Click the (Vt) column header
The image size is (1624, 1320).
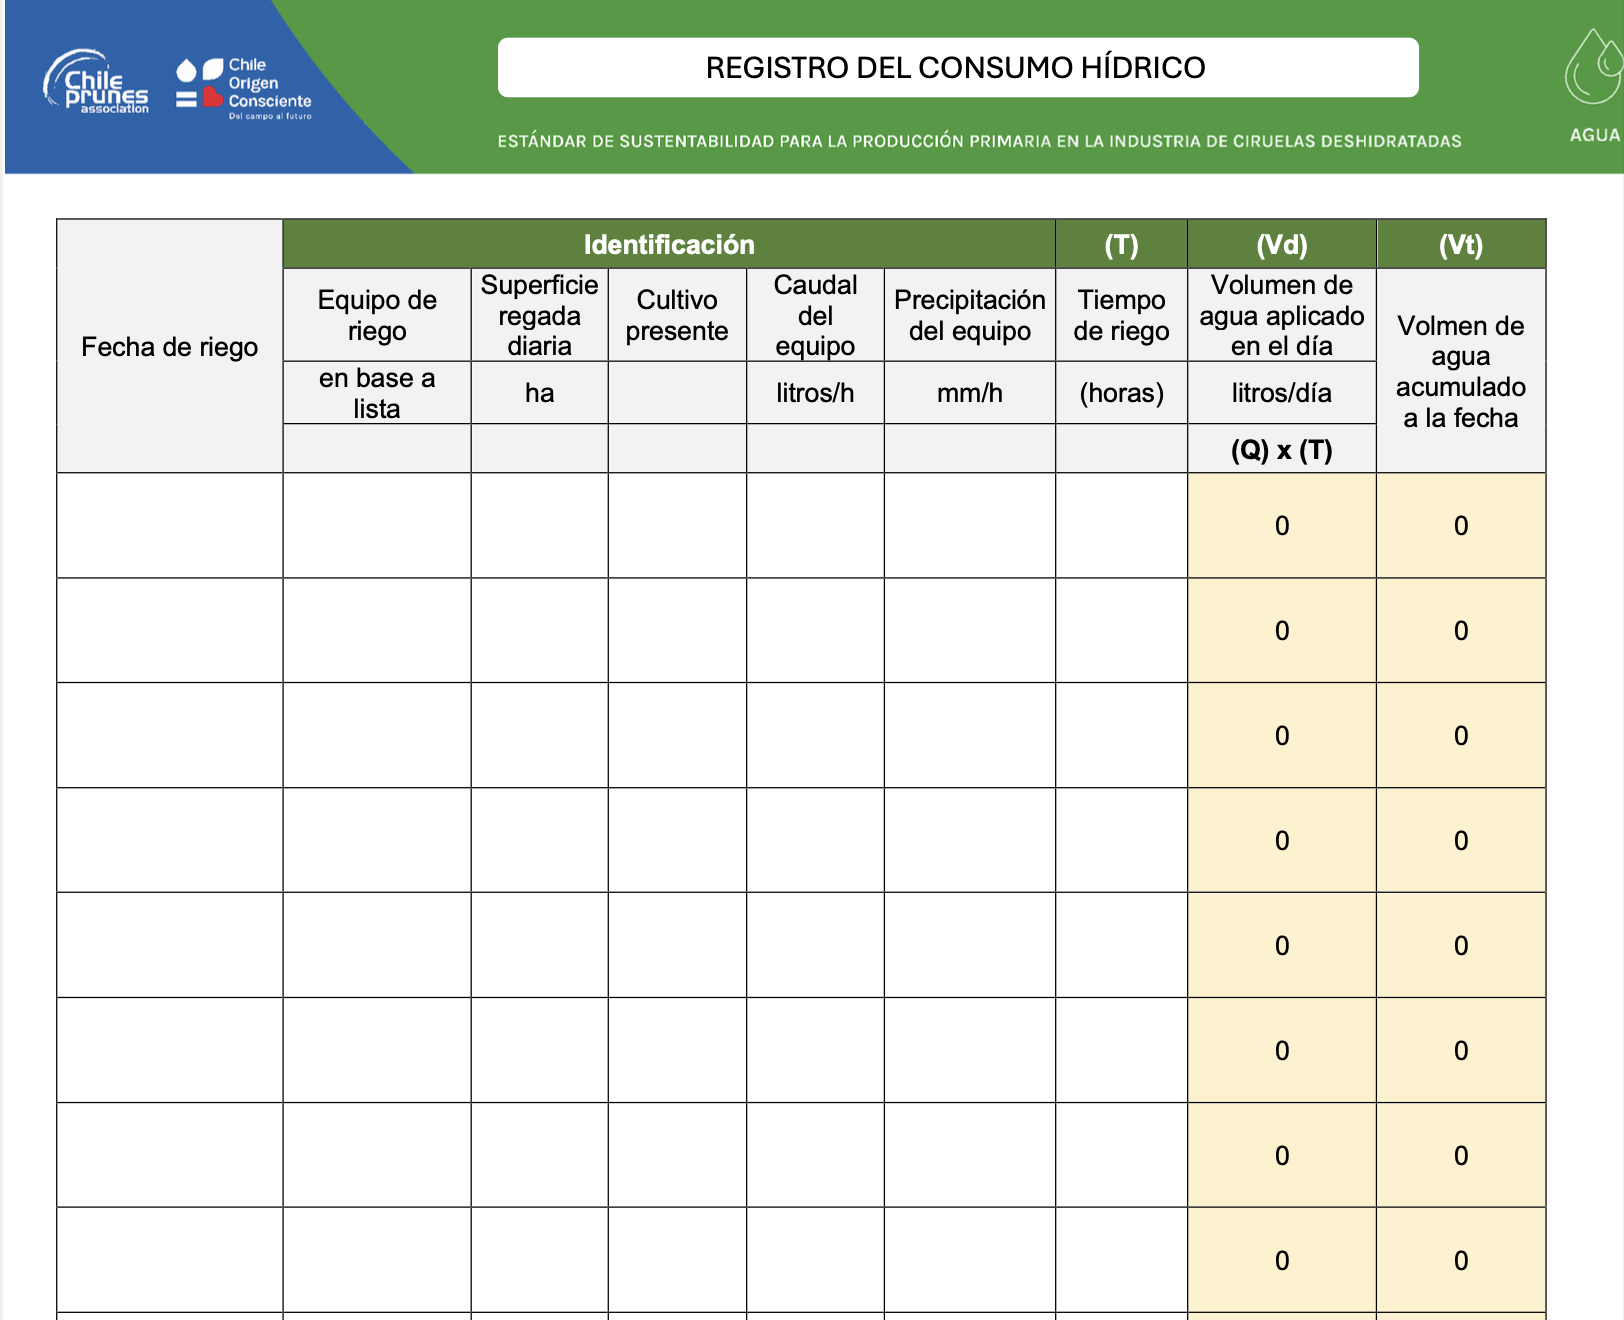point(1461,244)
